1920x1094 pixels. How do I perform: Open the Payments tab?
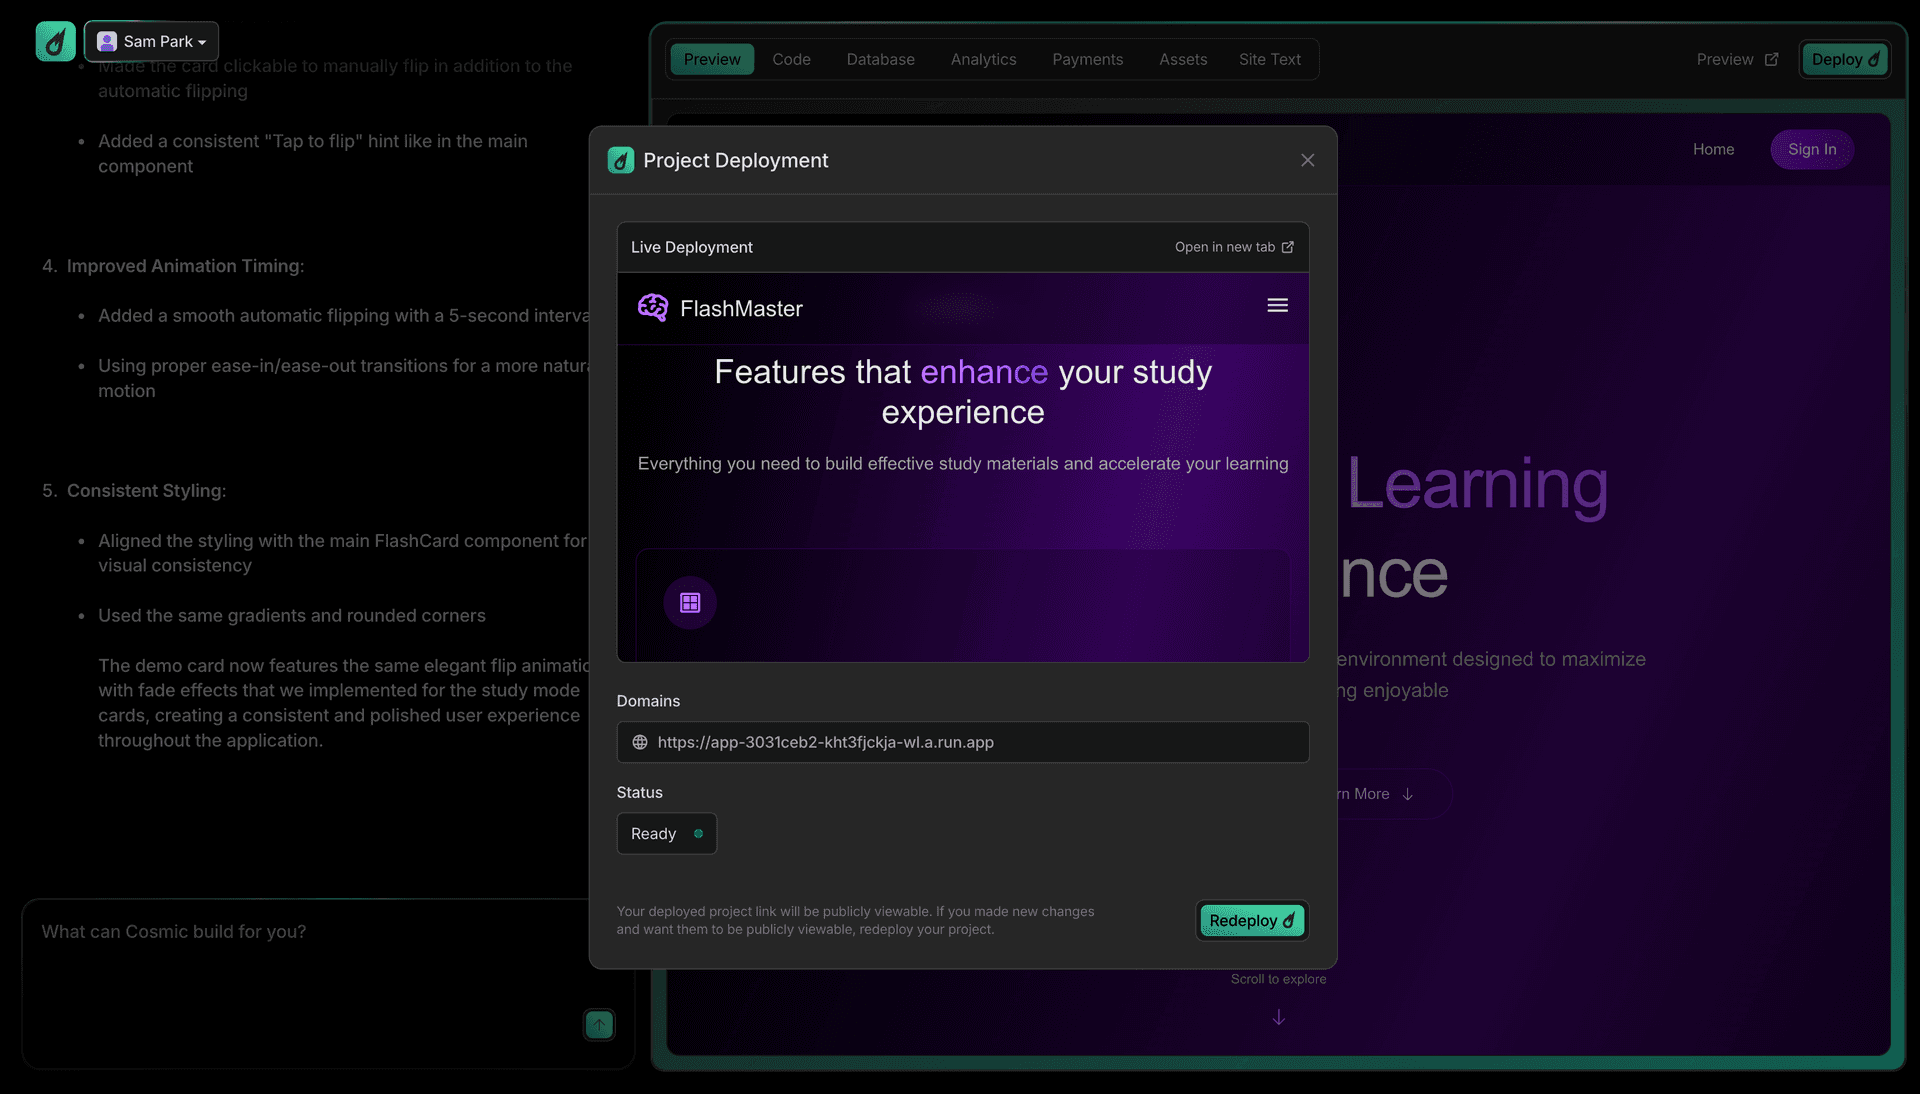(1087, 59)
